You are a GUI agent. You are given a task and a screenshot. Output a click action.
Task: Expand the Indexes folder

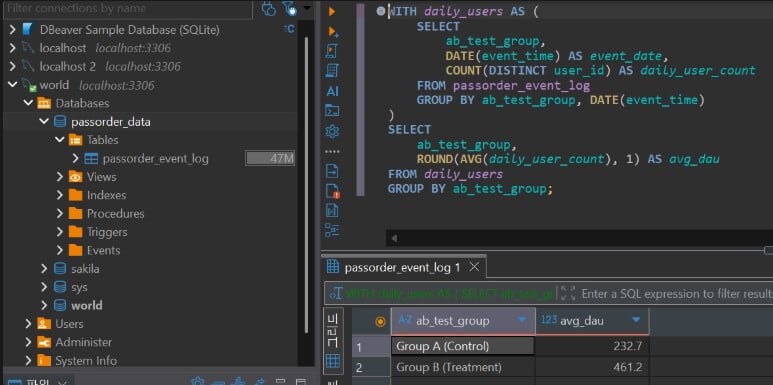click(x=60, y=195)
